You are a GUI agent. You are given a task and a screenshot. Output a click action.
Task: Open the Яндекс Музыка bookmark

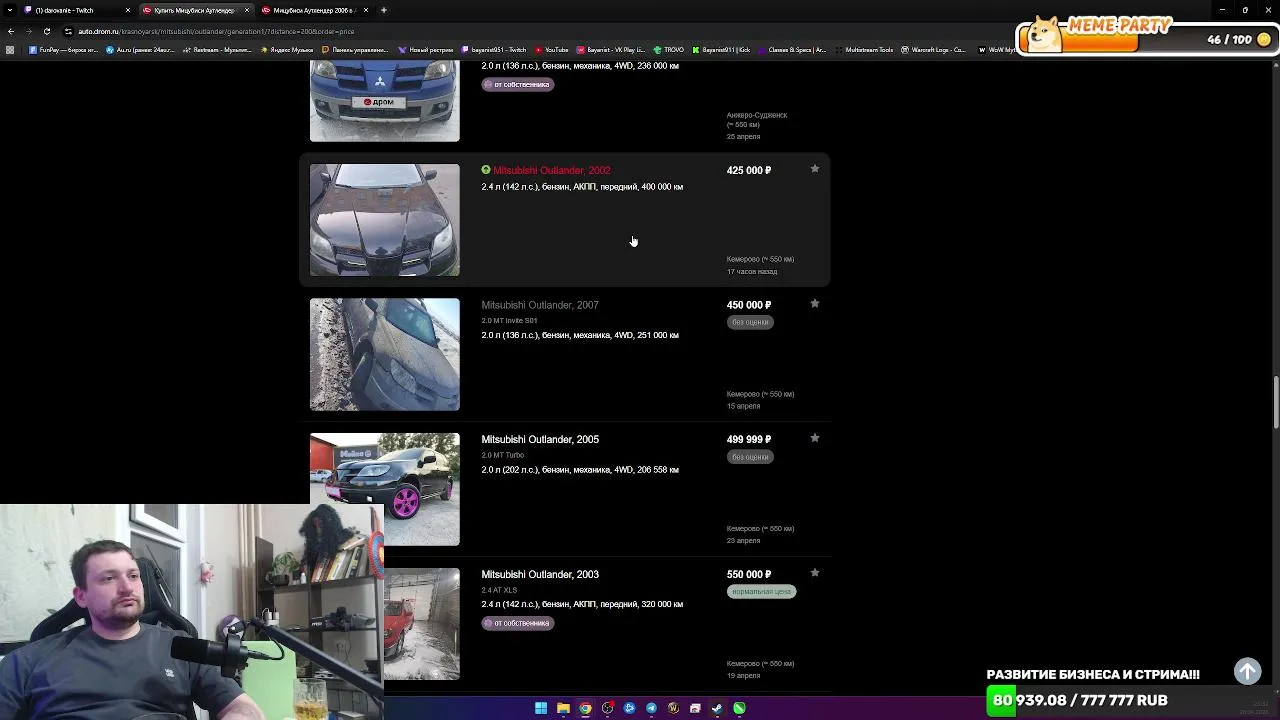pos(287,49)
